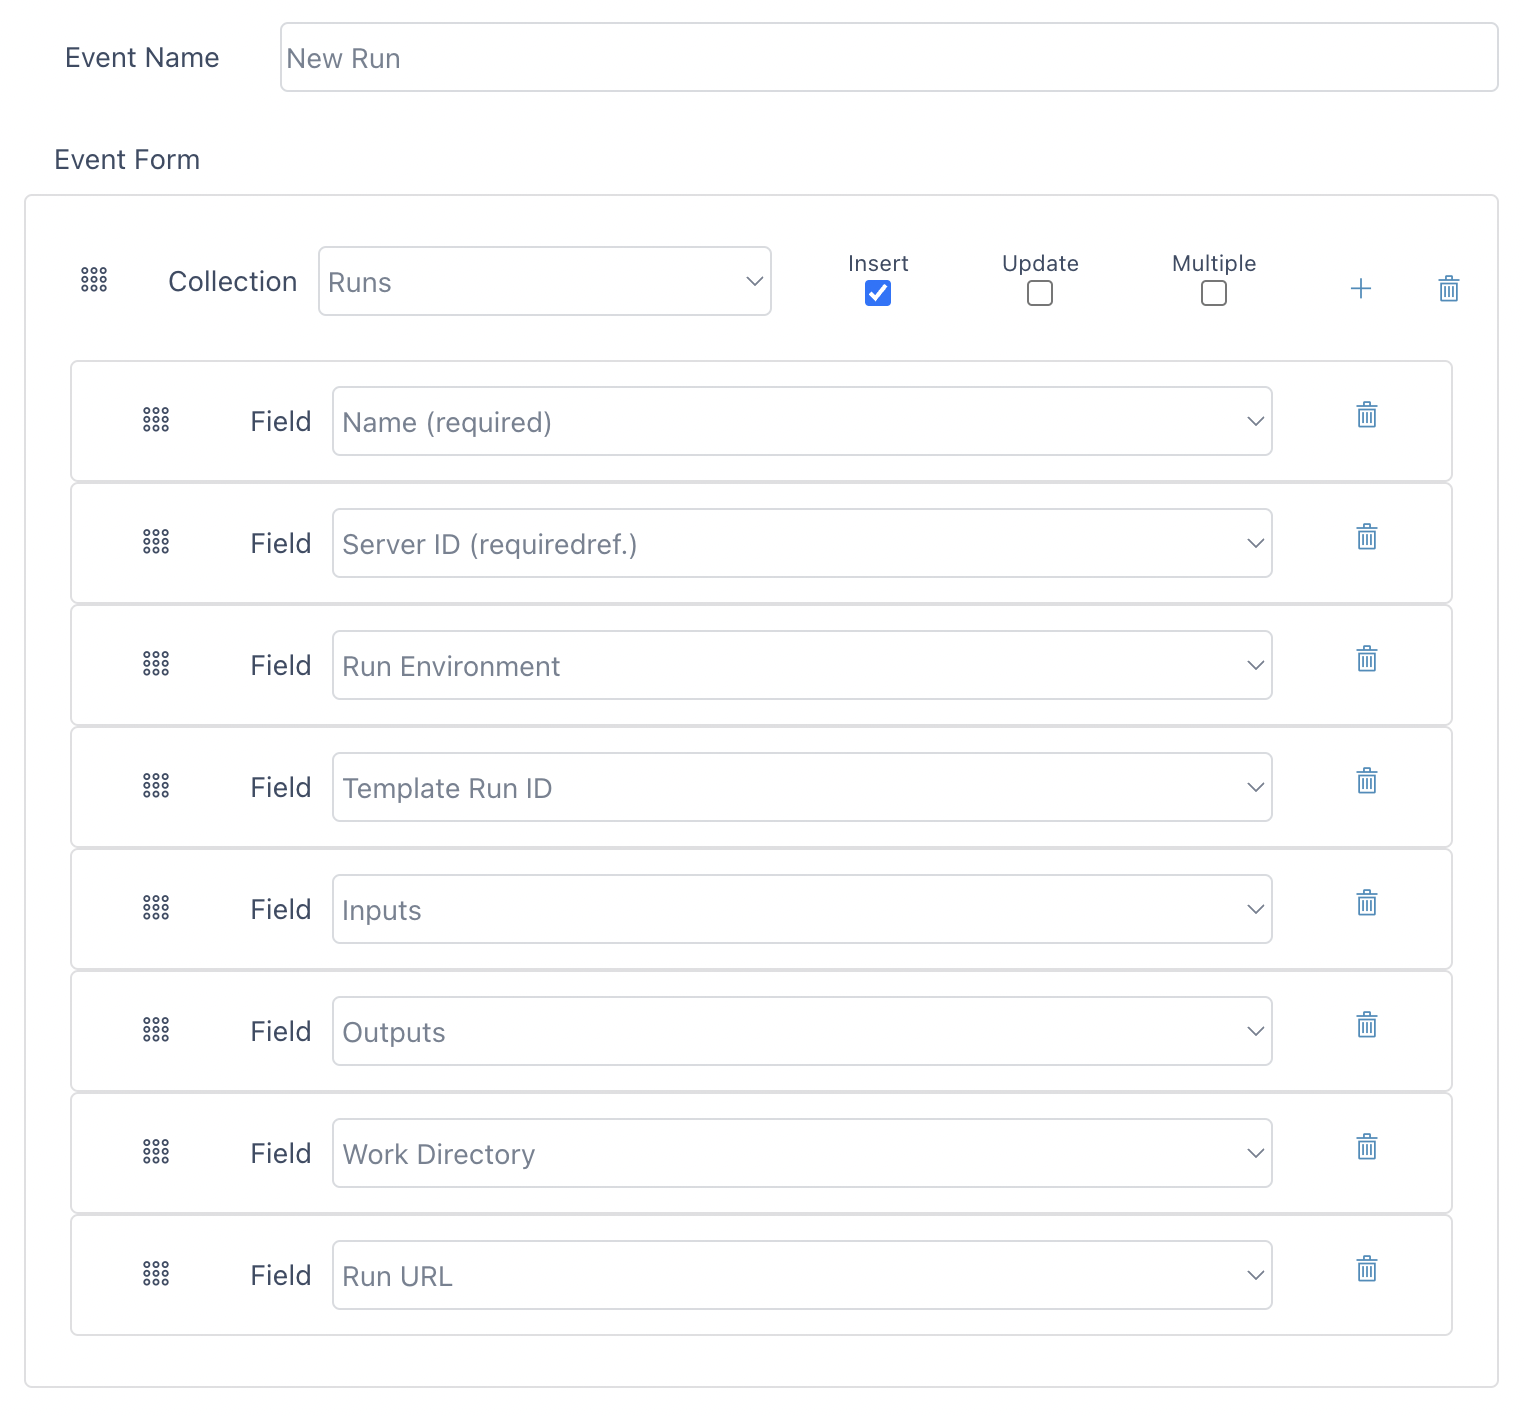Viewport: 1524px width, 1416px height.
Task: Grab the drag handle of Collection row
Action: [x=94, y=280]
